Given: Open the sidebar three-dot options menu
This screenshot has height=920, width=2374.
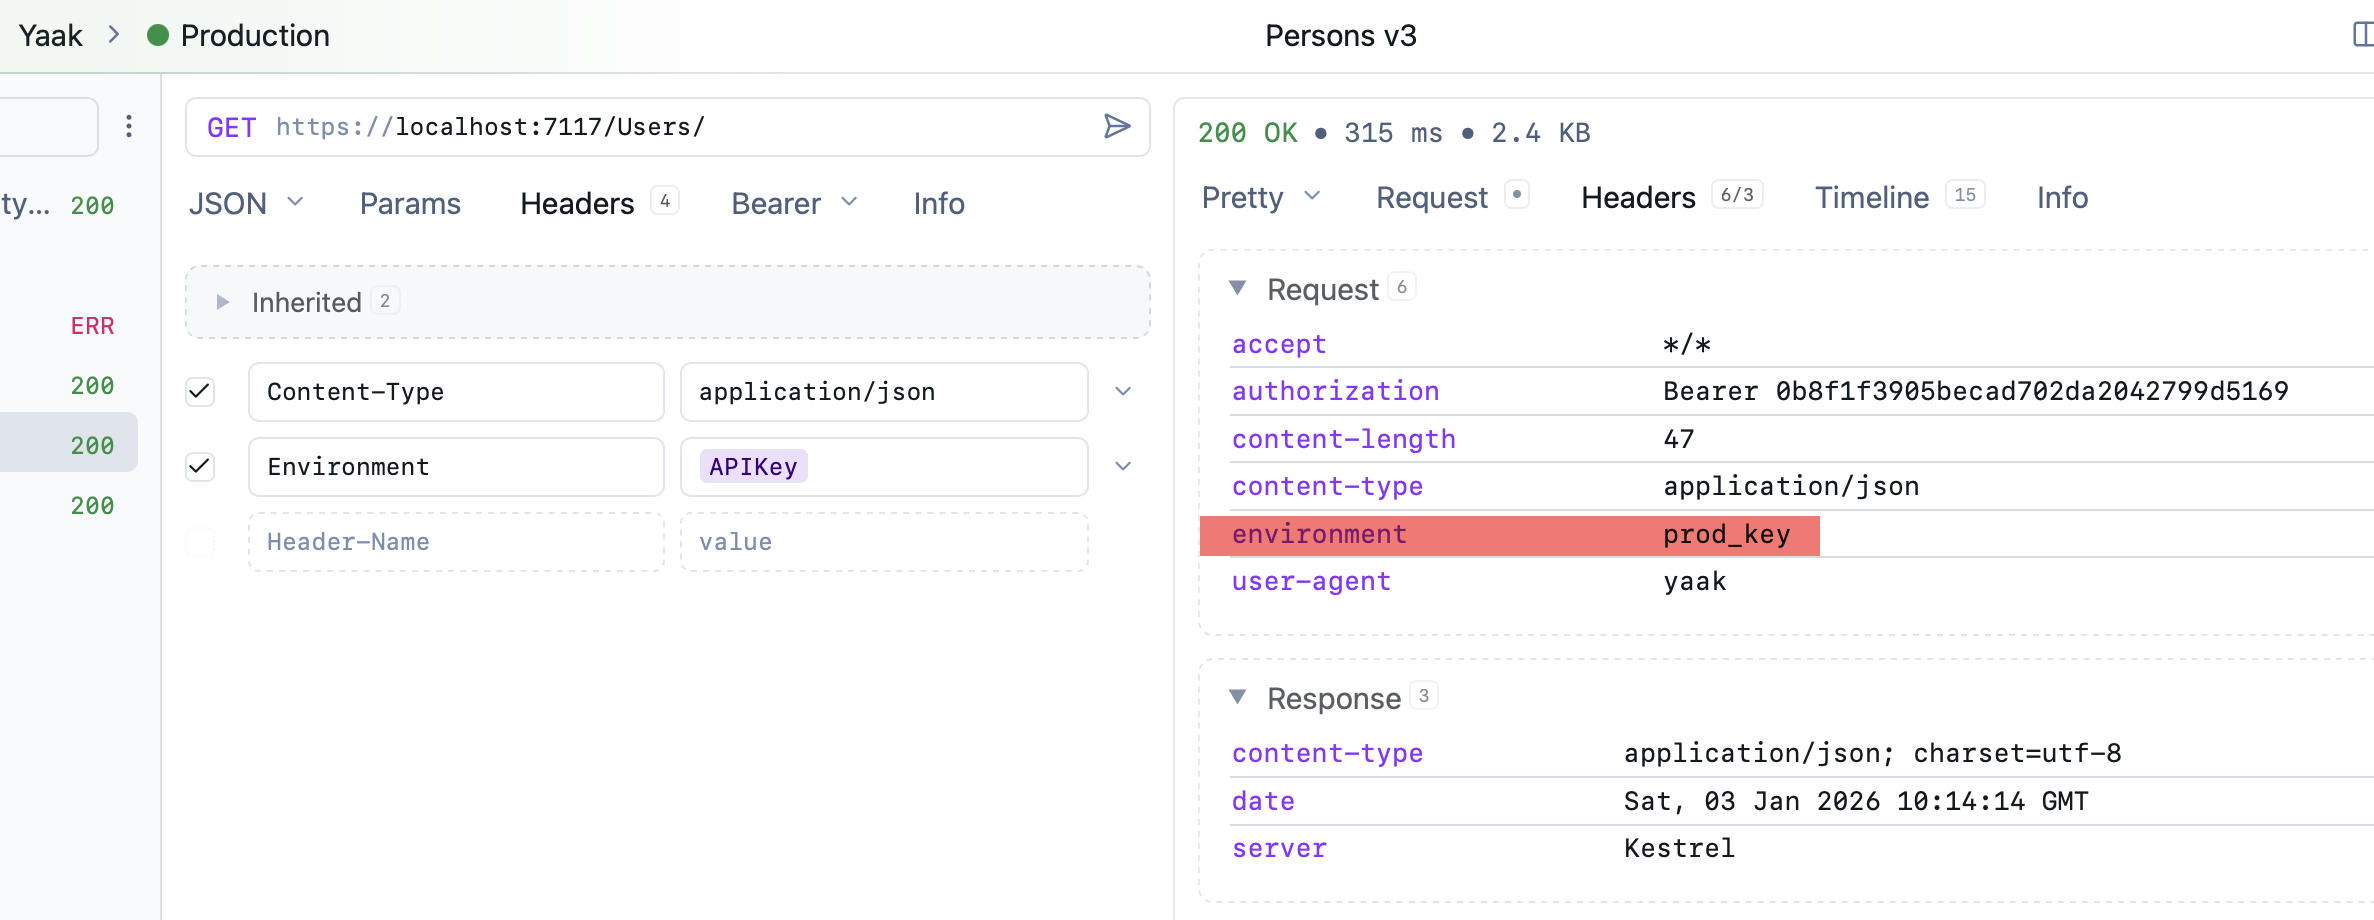Looking at the screenshot, I should click(129, 126).
